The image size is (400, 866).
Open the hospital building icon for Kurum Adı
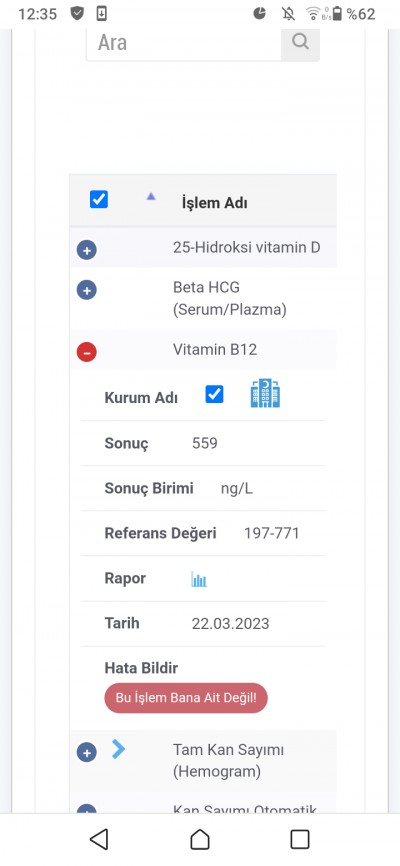(265, 394)
